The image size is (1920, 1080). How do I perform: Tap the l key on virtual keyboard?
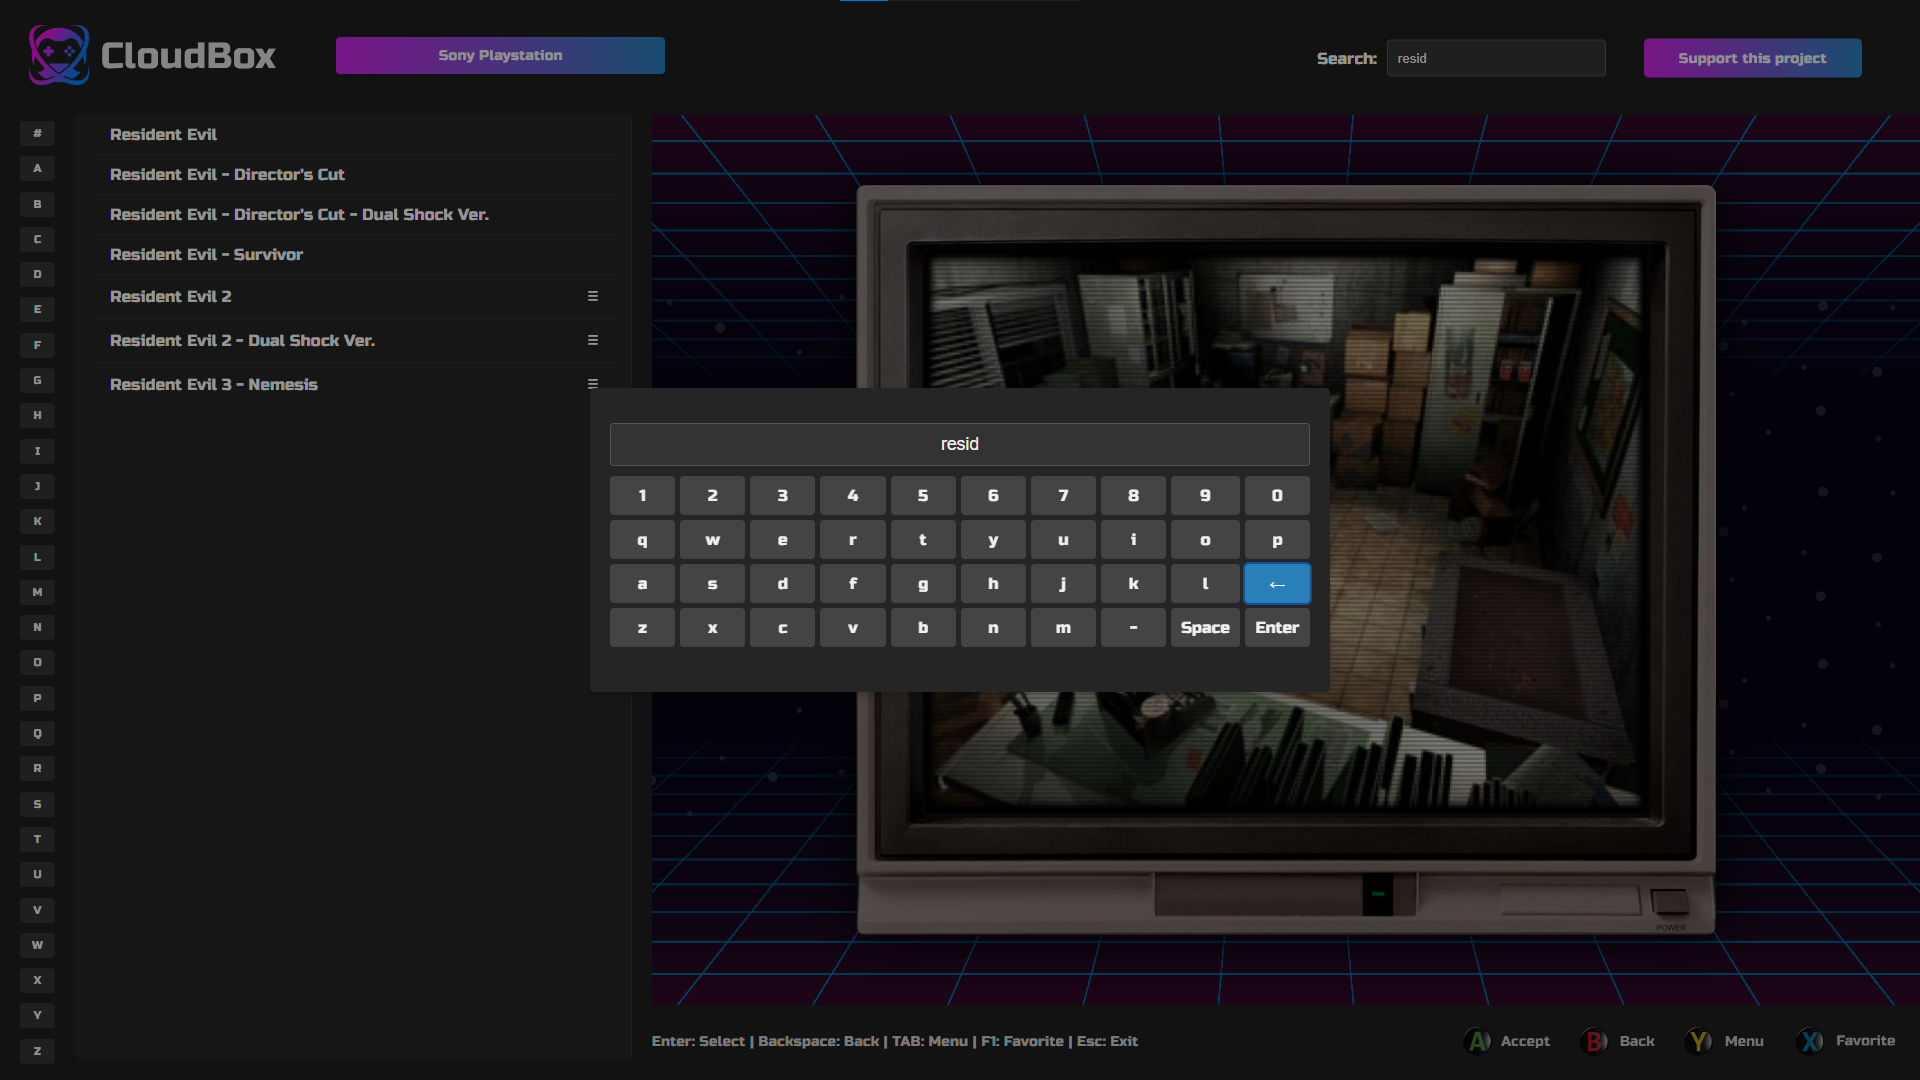pyautogui.click(x=1205, y=584)
